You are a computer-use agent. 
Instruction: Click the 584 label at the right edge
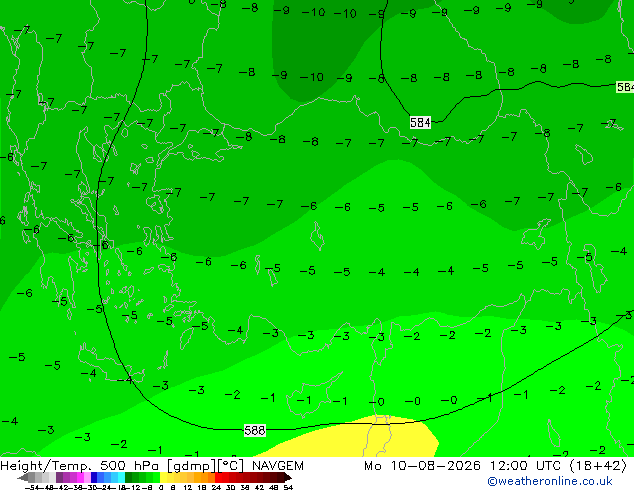pyautogui.click(x=625, y=87)
